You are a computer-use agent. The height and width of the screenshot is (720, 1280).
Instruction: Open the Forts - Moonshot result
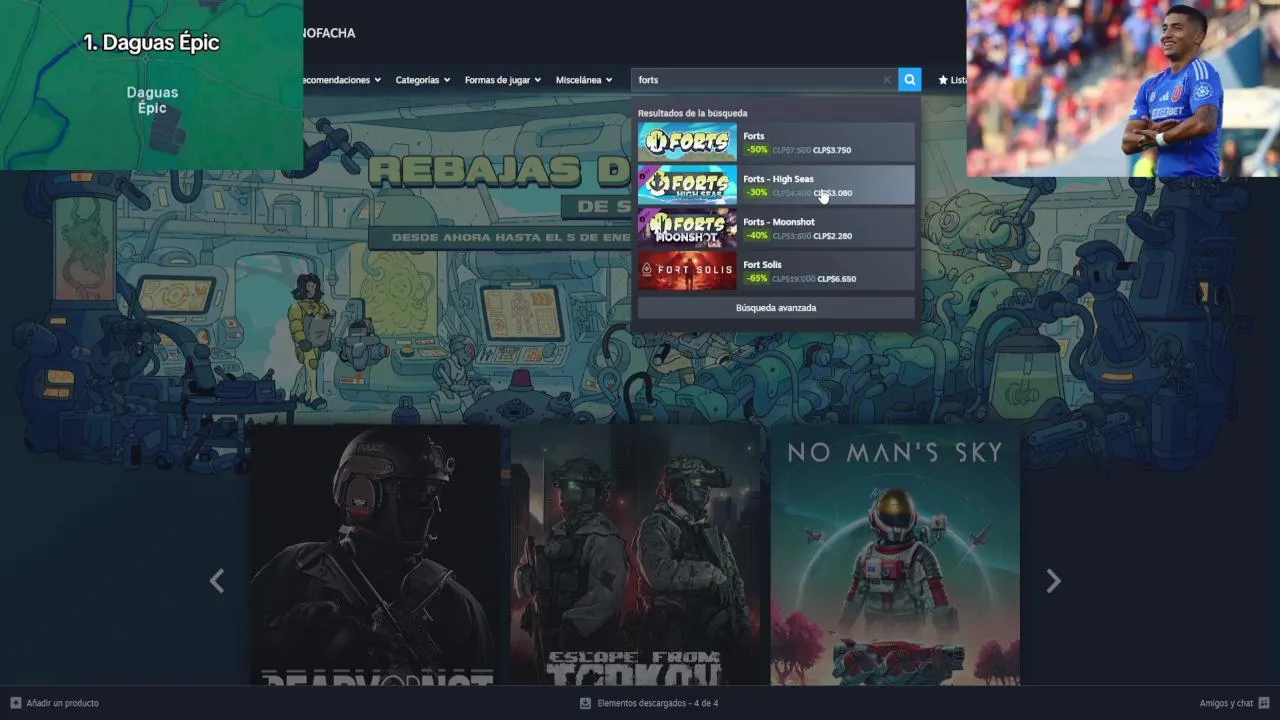(x=776, y=228)
